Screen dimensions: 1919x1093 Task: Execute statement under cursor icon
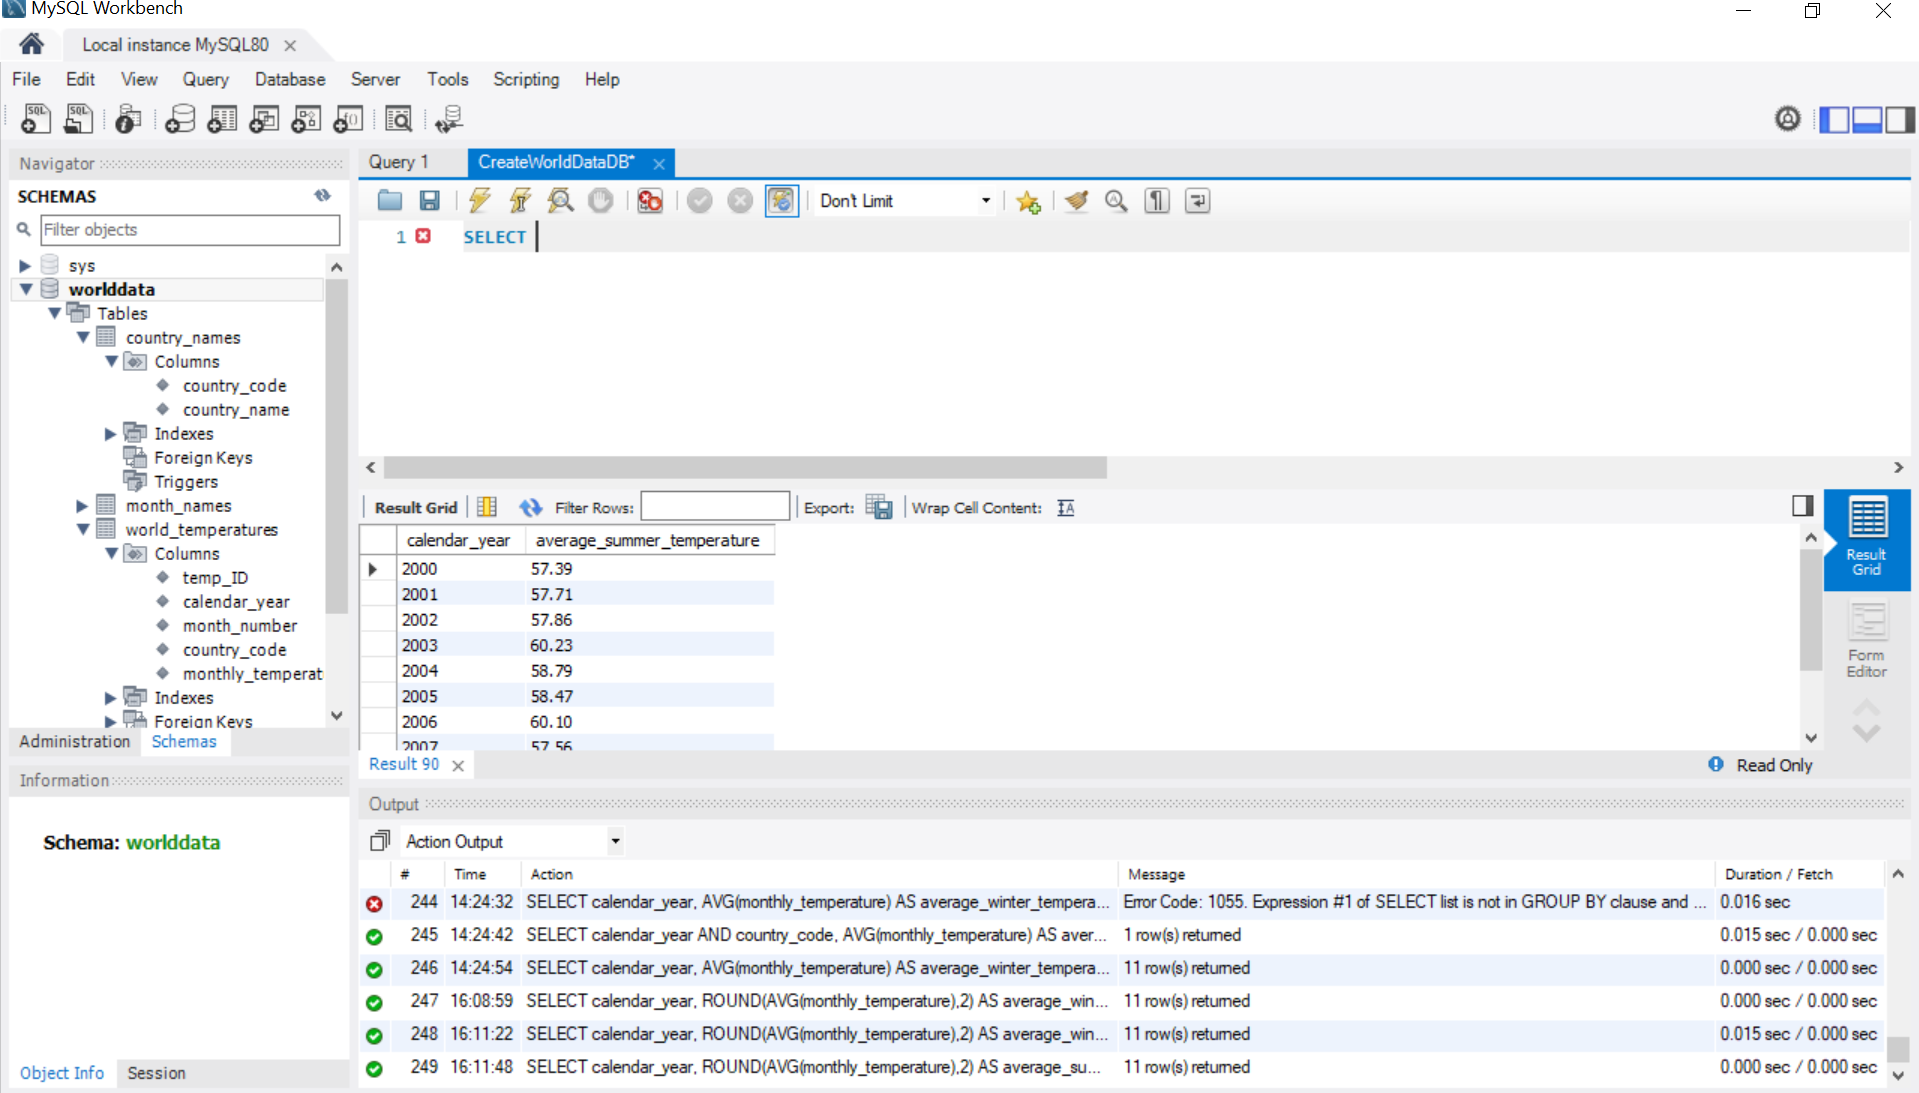(x=520, y=201)
